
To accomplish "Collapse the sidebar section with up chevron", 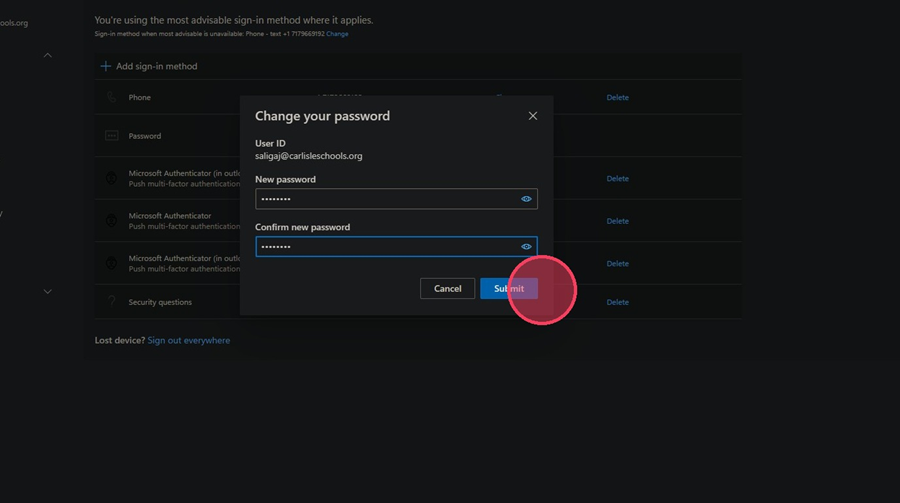I will [x=48, y=55].
